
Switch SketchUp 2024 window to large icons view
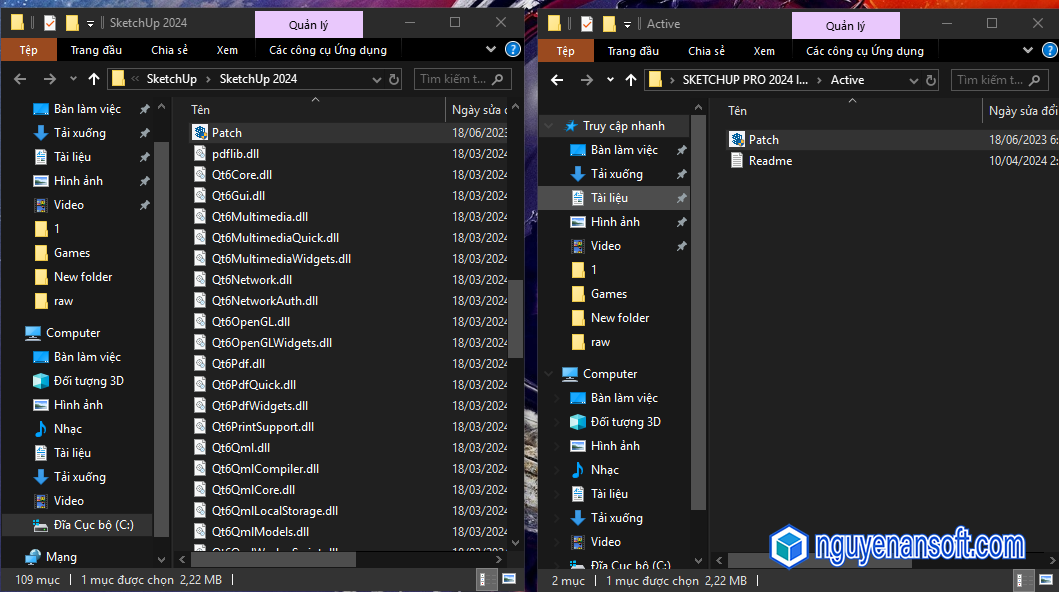[x=509, y=579]
